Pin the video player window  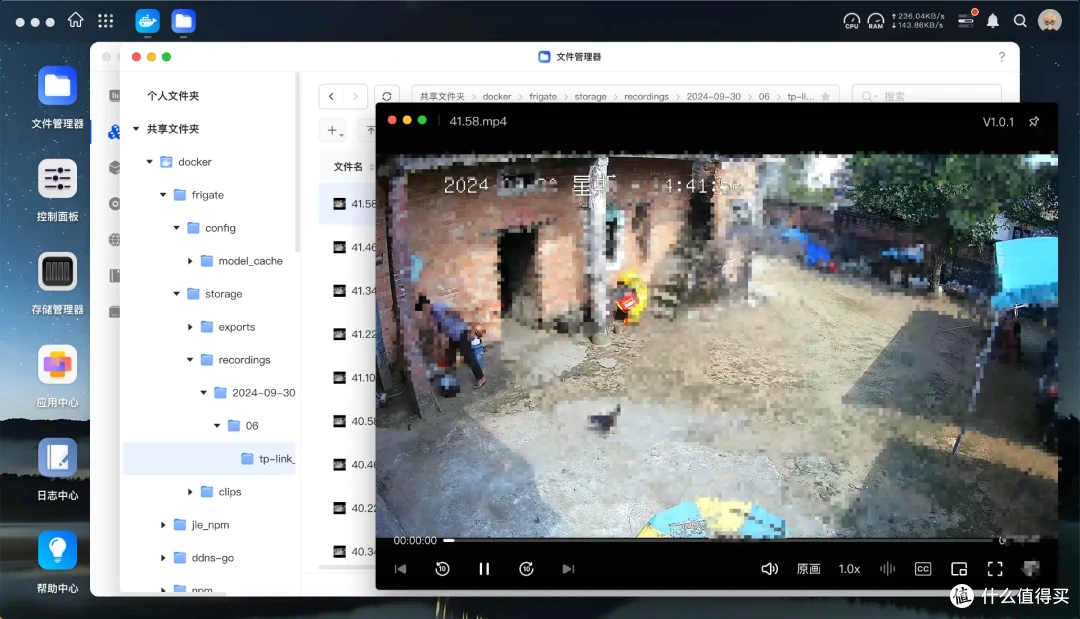pyautogui.click(x=1034, y=121)
